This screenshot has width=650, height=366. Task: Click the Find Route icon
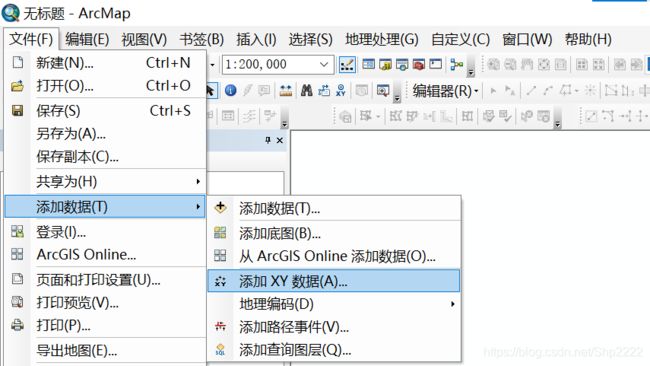(324, 90)
